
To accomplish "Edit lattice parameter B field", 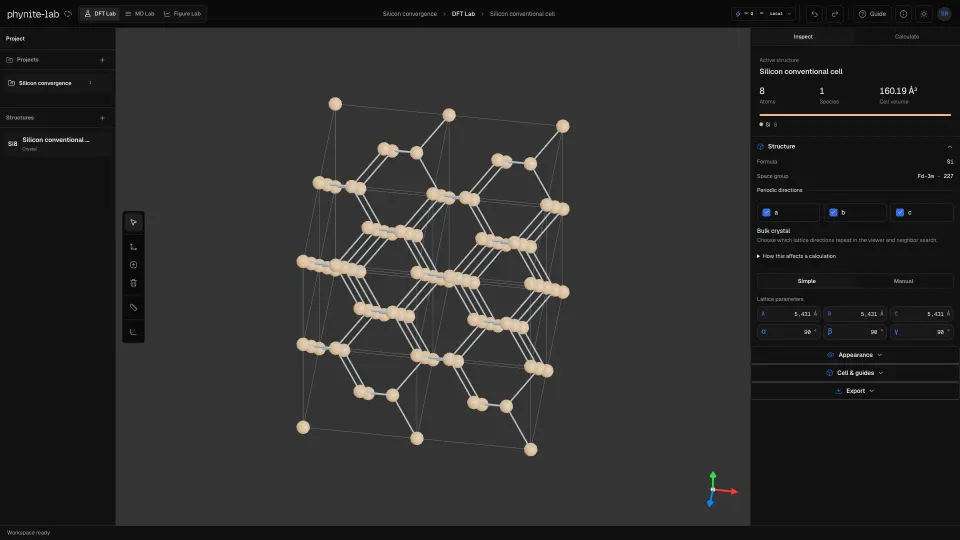I will (x=855, y=313).
